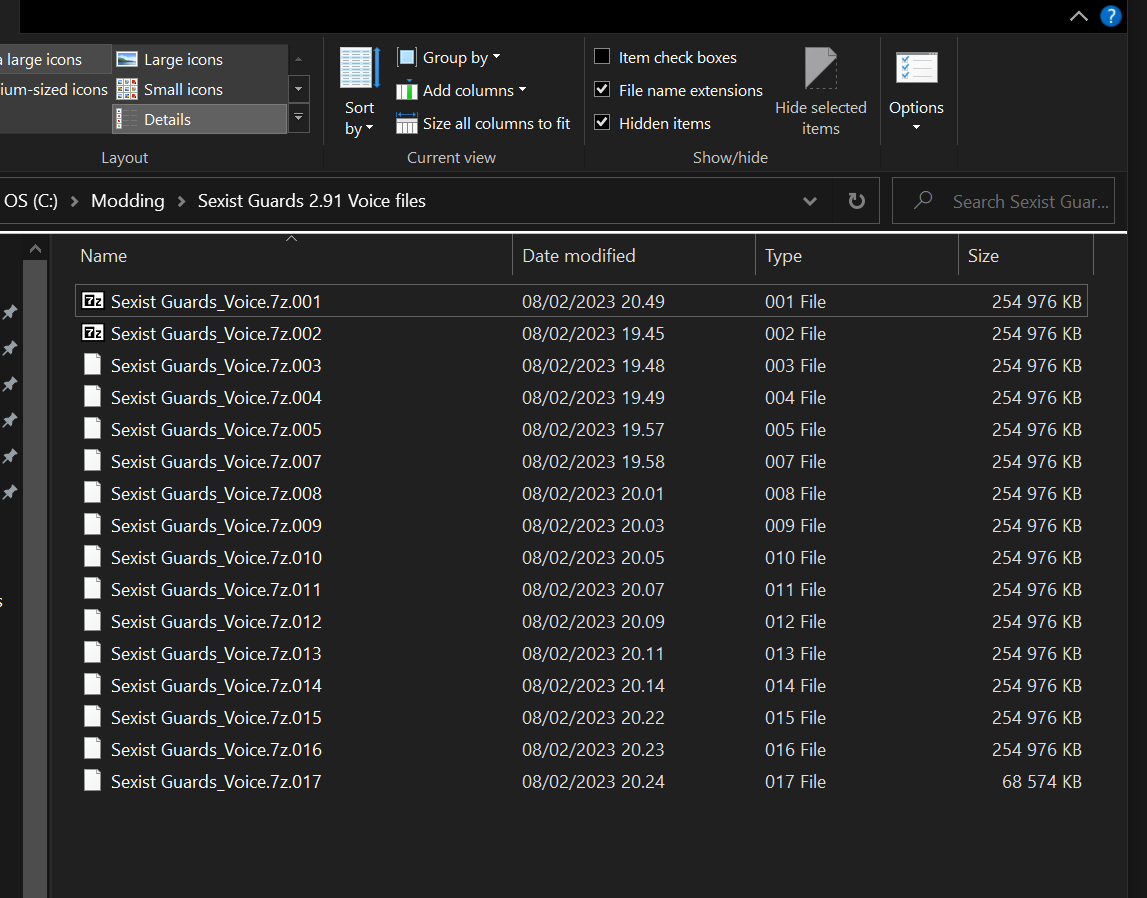Refresh the folder view
1147x898 pixels.
856,201
